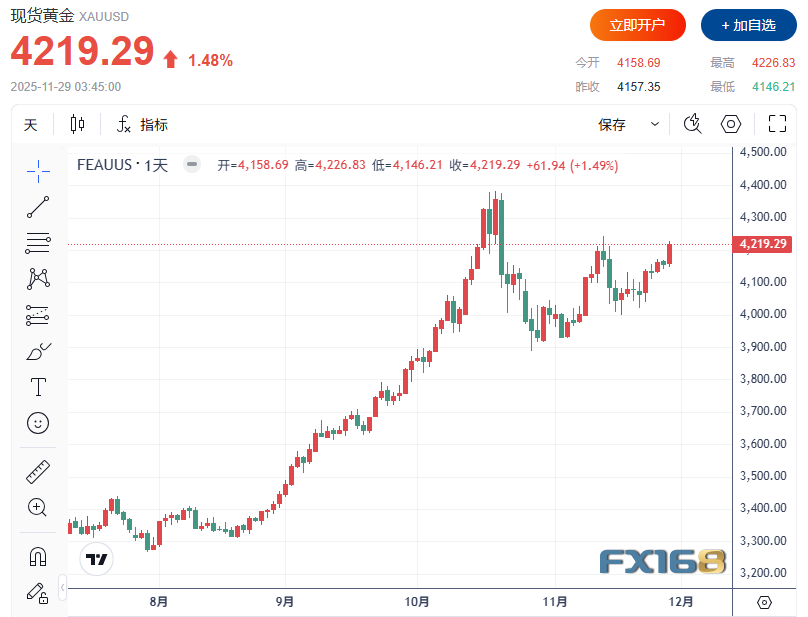This screenshot has height=617, width=808.
Task: Open chart settings hexagon in the top toolbar
Action: coord(731,124)
